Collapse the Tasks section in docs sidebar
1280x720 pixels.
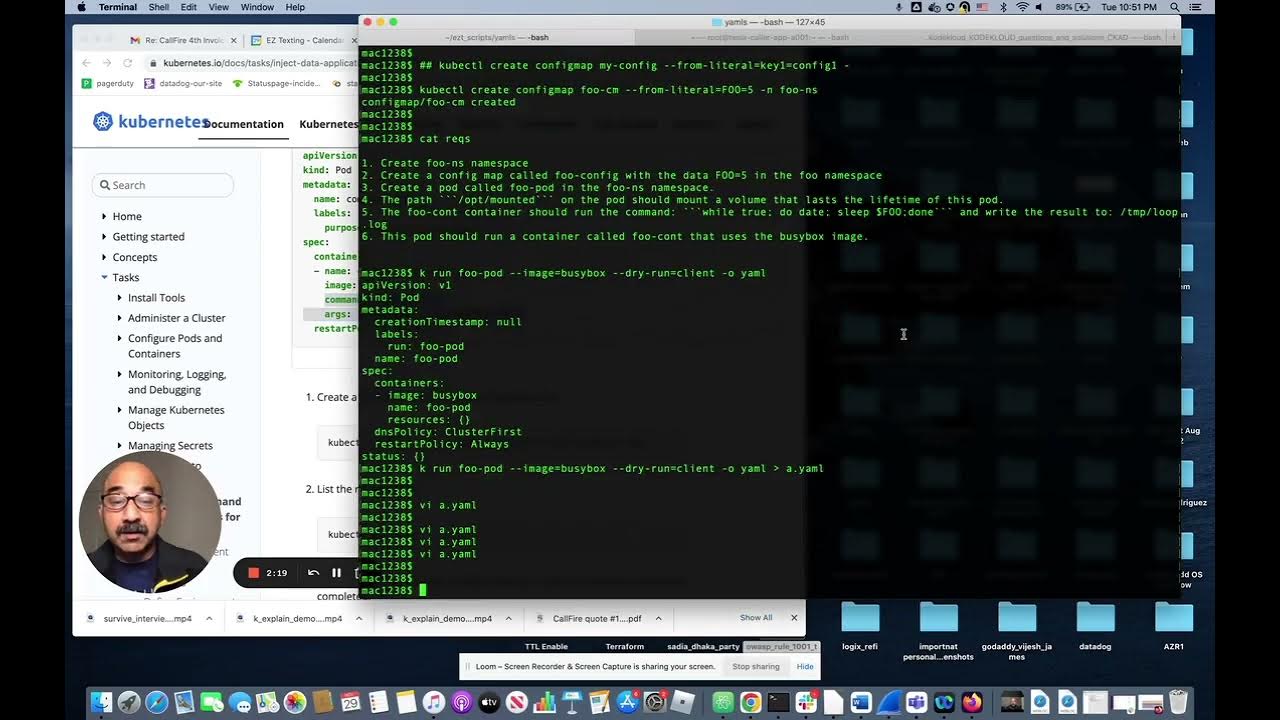[x=104, y=277]
